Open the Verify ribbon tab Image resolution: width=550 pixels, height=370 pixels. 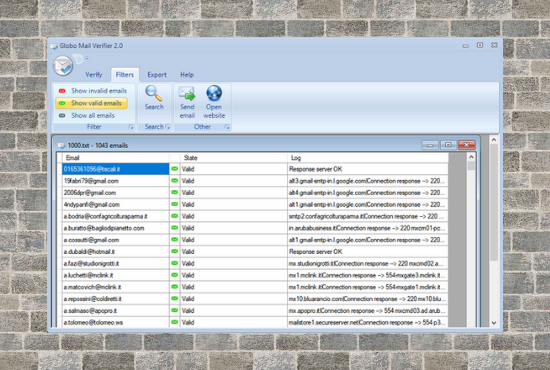(x=94, y=75)
